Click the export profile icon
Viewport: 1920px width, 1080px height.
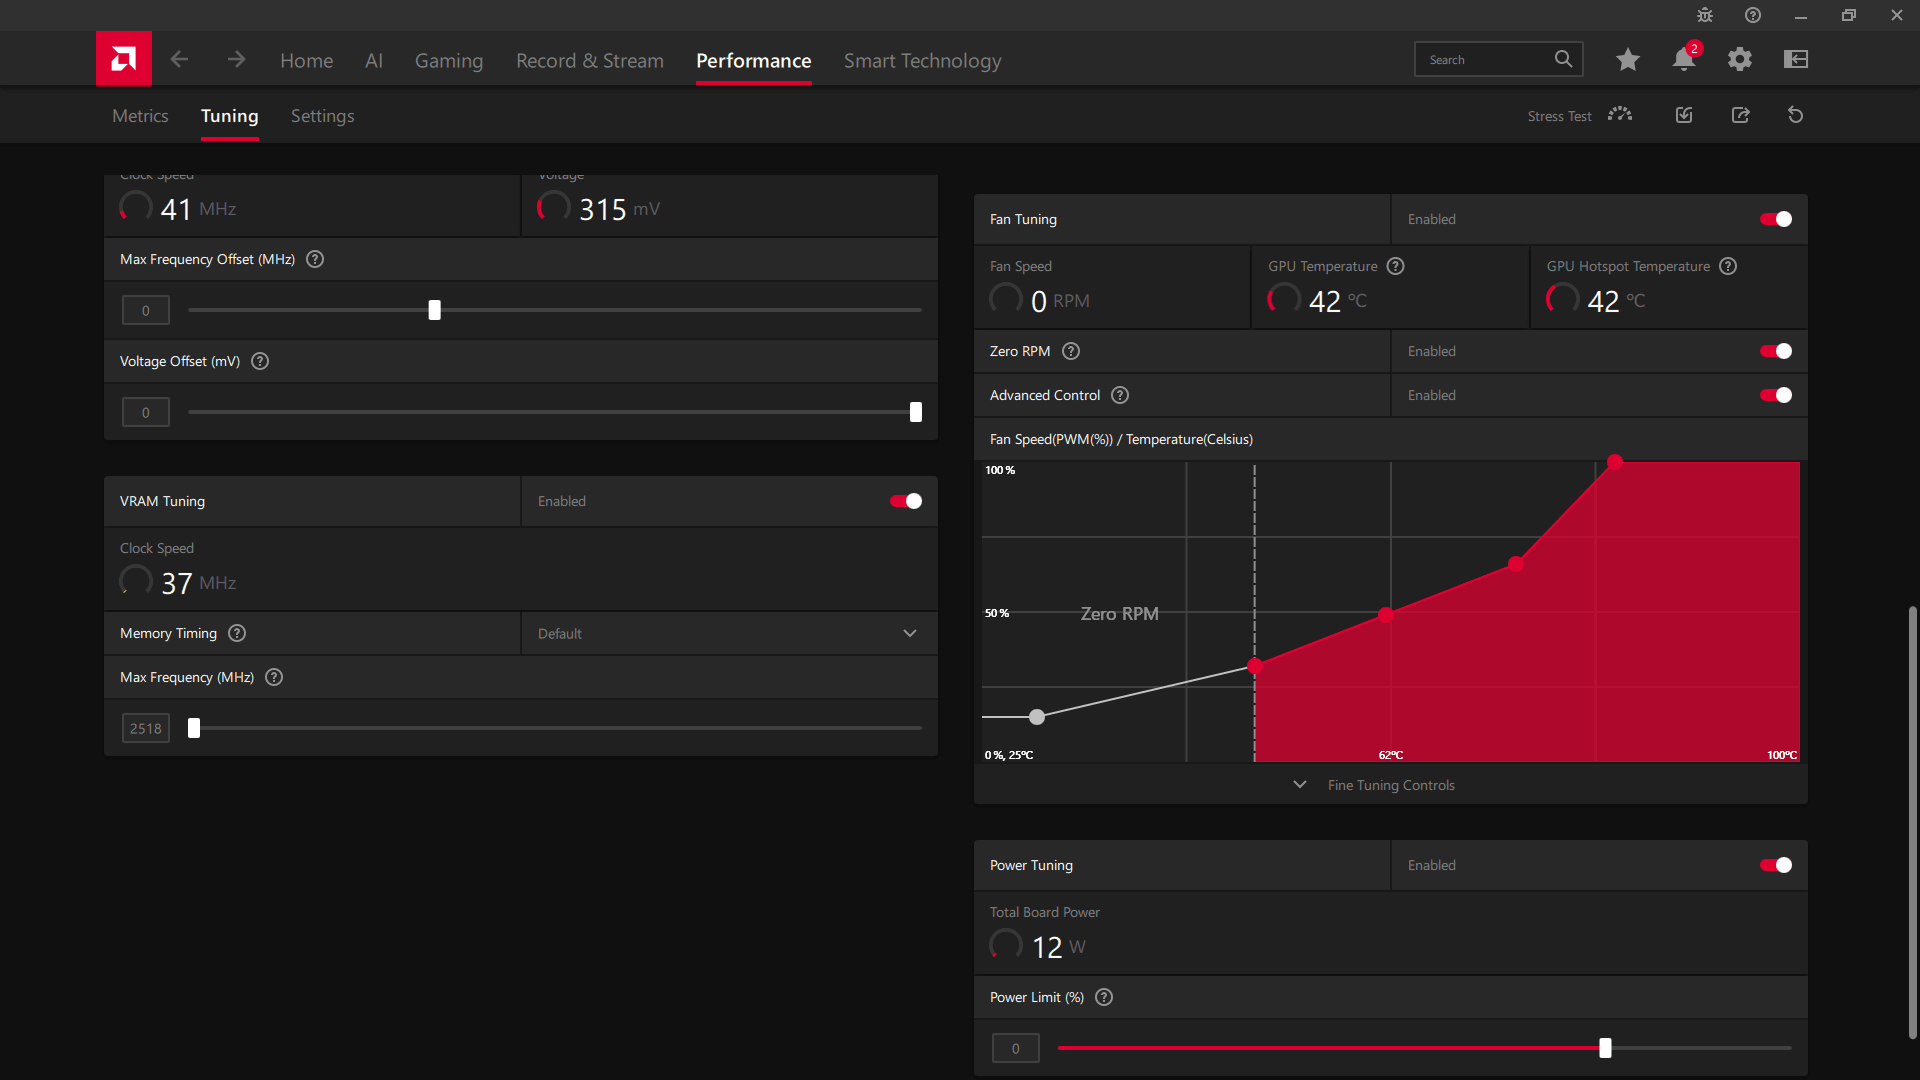click(1741, 115)
